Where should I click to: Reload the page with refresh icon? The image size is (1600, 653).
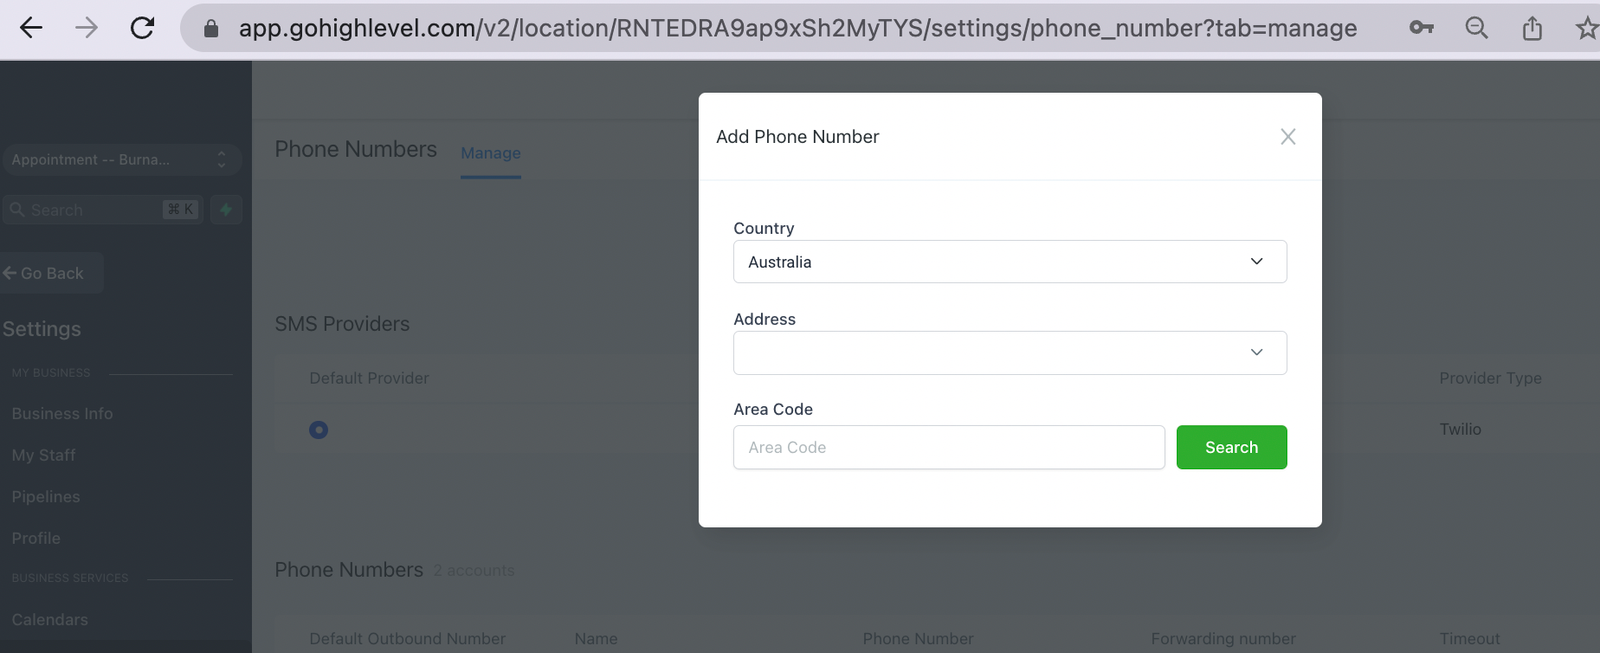(x=143, y=28)
